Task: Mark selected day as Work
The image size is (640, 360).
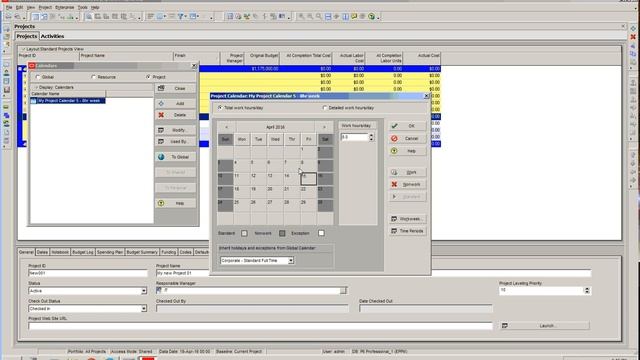Action: (x=407, y=172)
